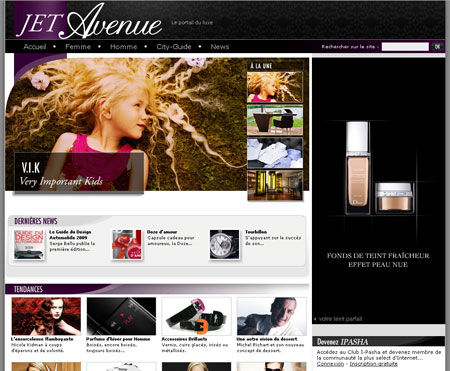The image size is (450, 371).
Task: Open the City-Guide section
Action: pyautogui.click(x=174, y=47)
